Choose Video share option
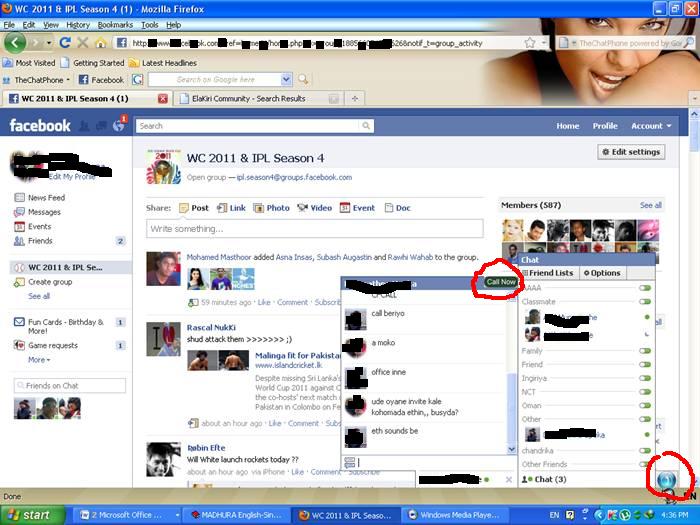Screen dimensions: 700x525 (315, 208)
